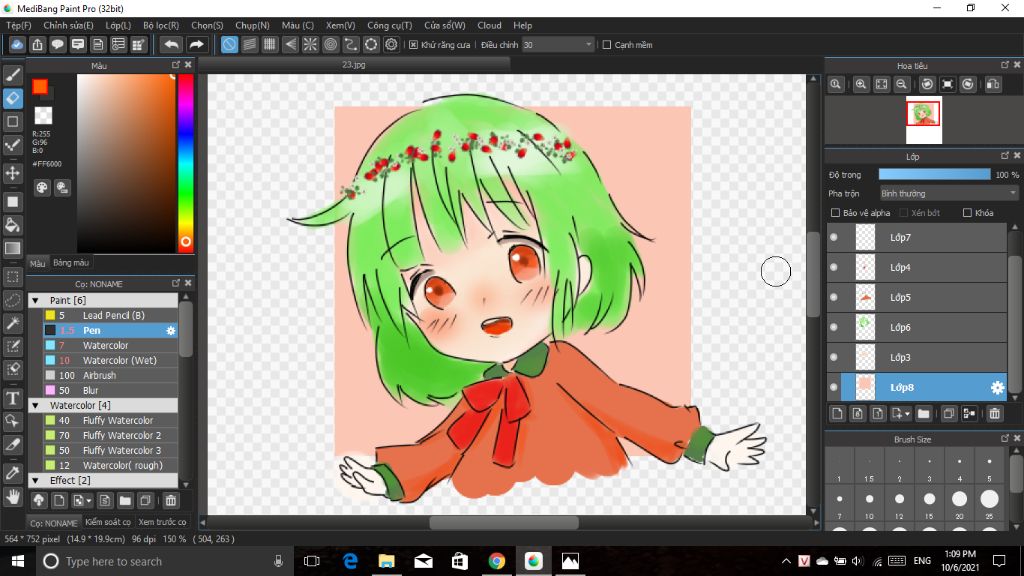
Task: Click the orange foreground color swatch
Action: 40,87
